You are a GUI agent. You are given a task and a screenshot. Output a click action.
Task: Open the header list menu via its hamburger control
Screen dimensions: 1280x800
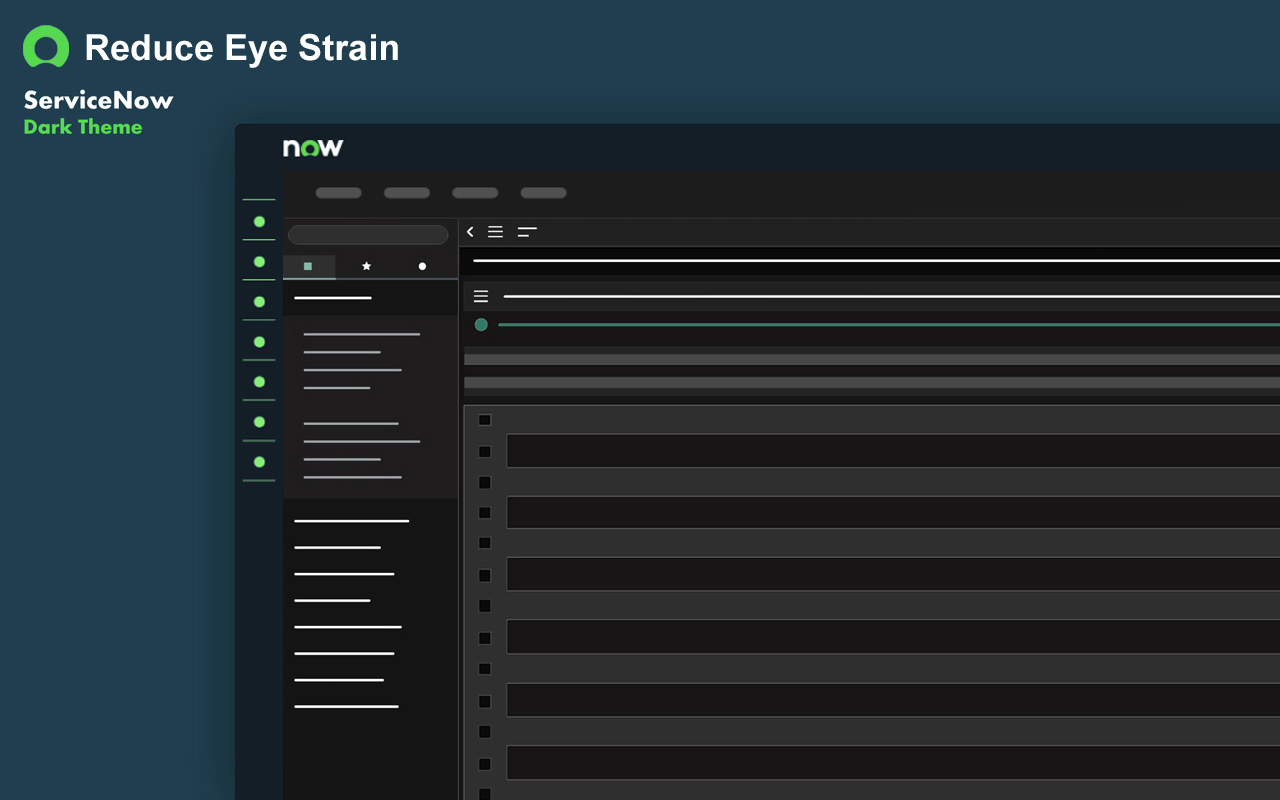coord(495,231)
